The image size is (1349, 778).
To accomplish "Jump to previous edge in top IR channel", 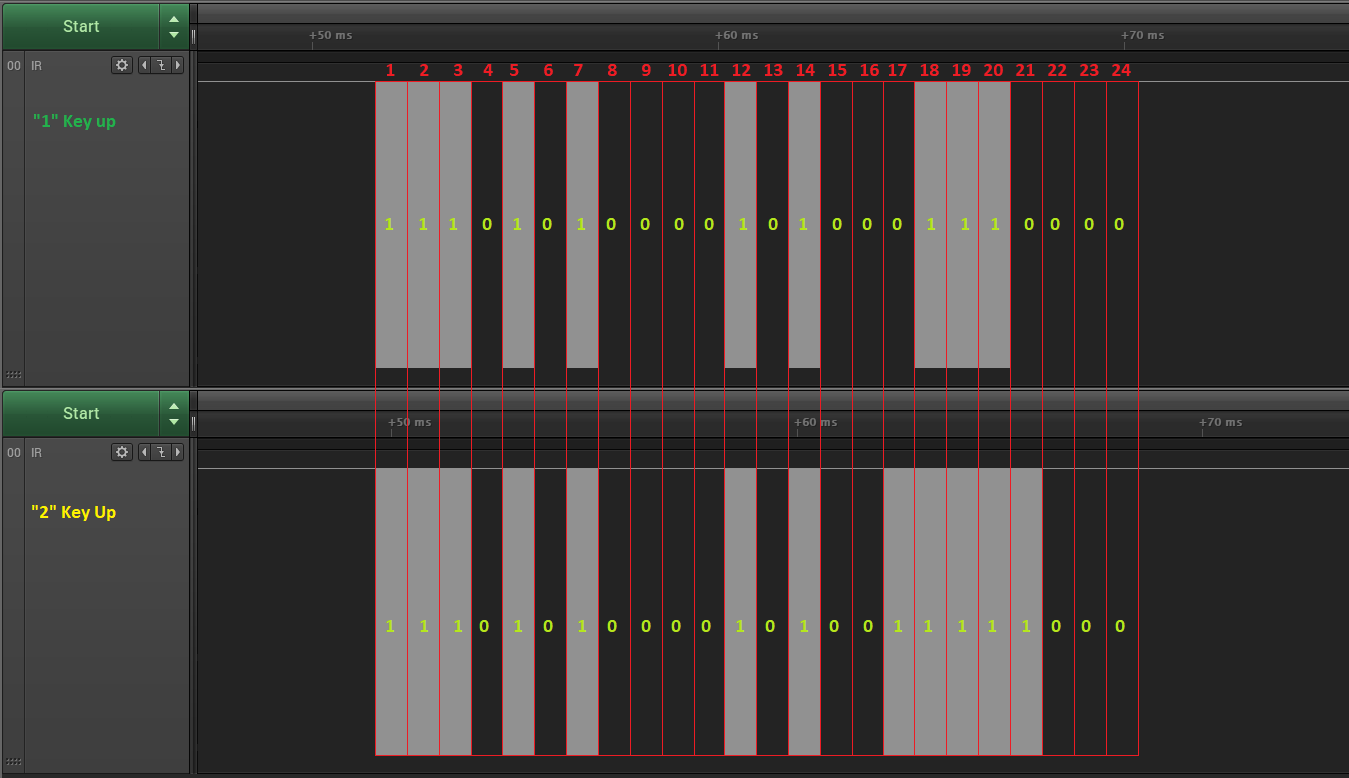I will pyautogui.click(x=144, y=65).
